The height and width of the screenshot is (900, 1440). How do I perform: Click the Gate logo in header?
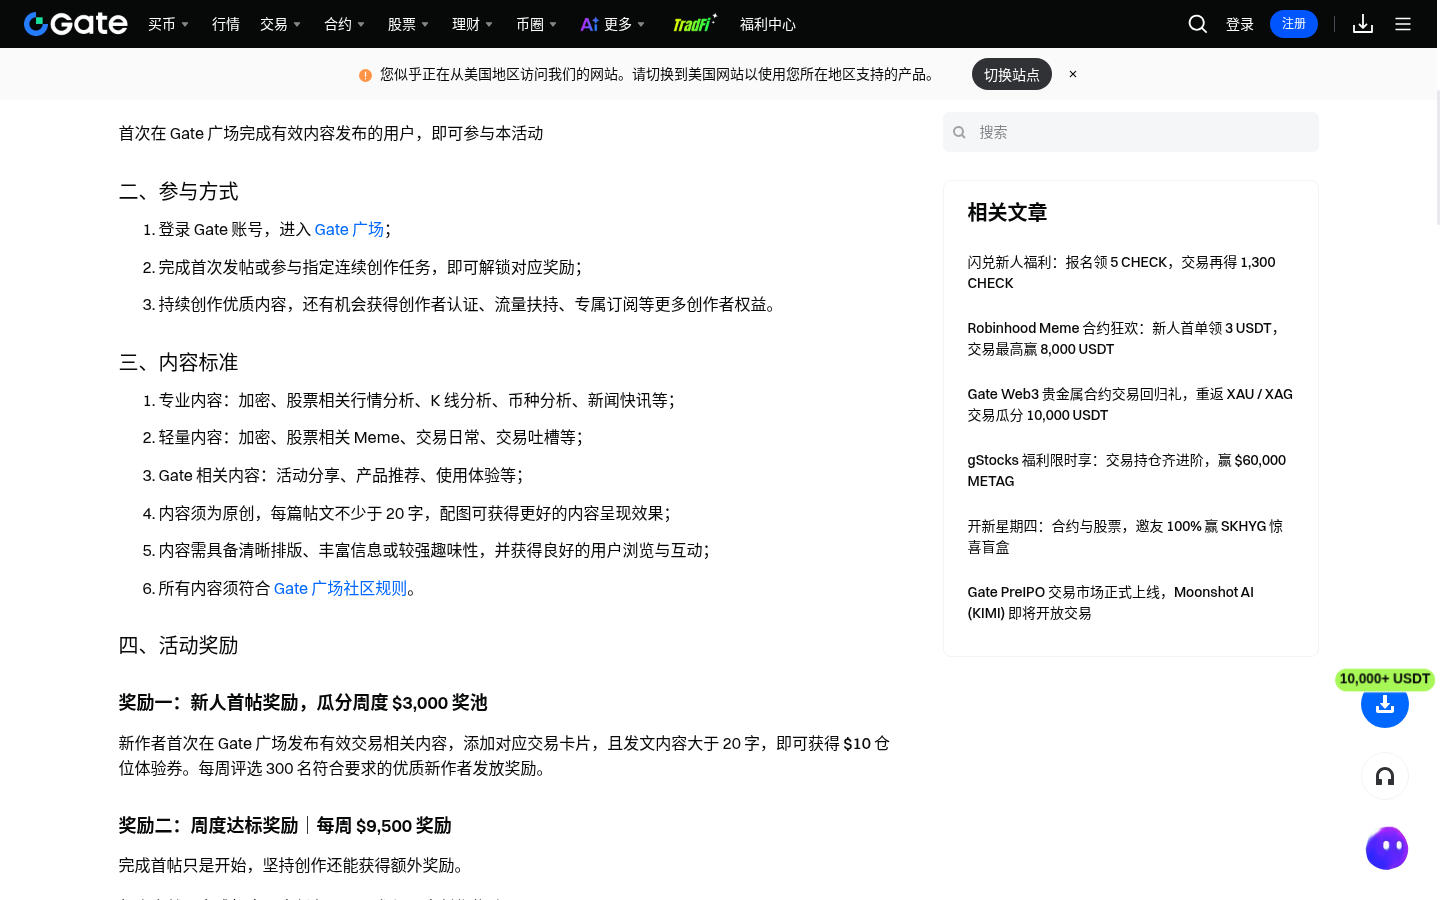point(76,24)
